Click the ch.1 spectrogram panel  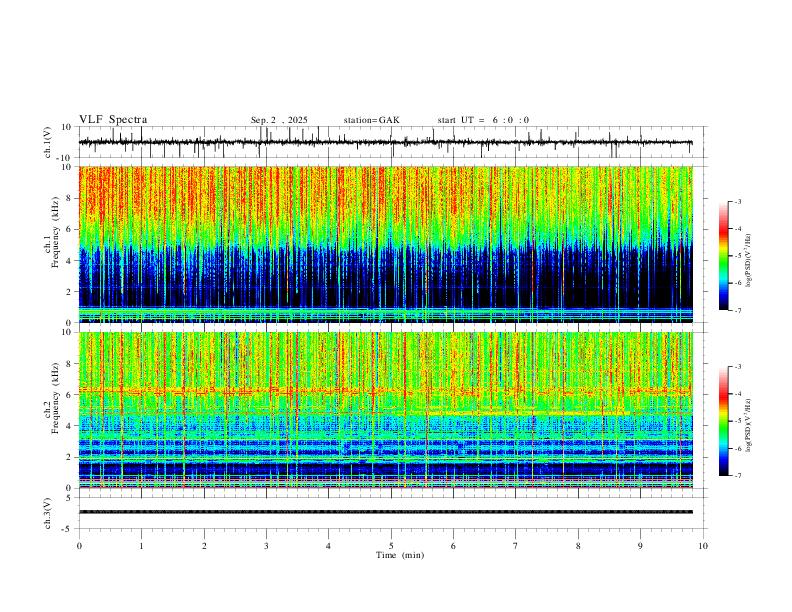[385, 244]
